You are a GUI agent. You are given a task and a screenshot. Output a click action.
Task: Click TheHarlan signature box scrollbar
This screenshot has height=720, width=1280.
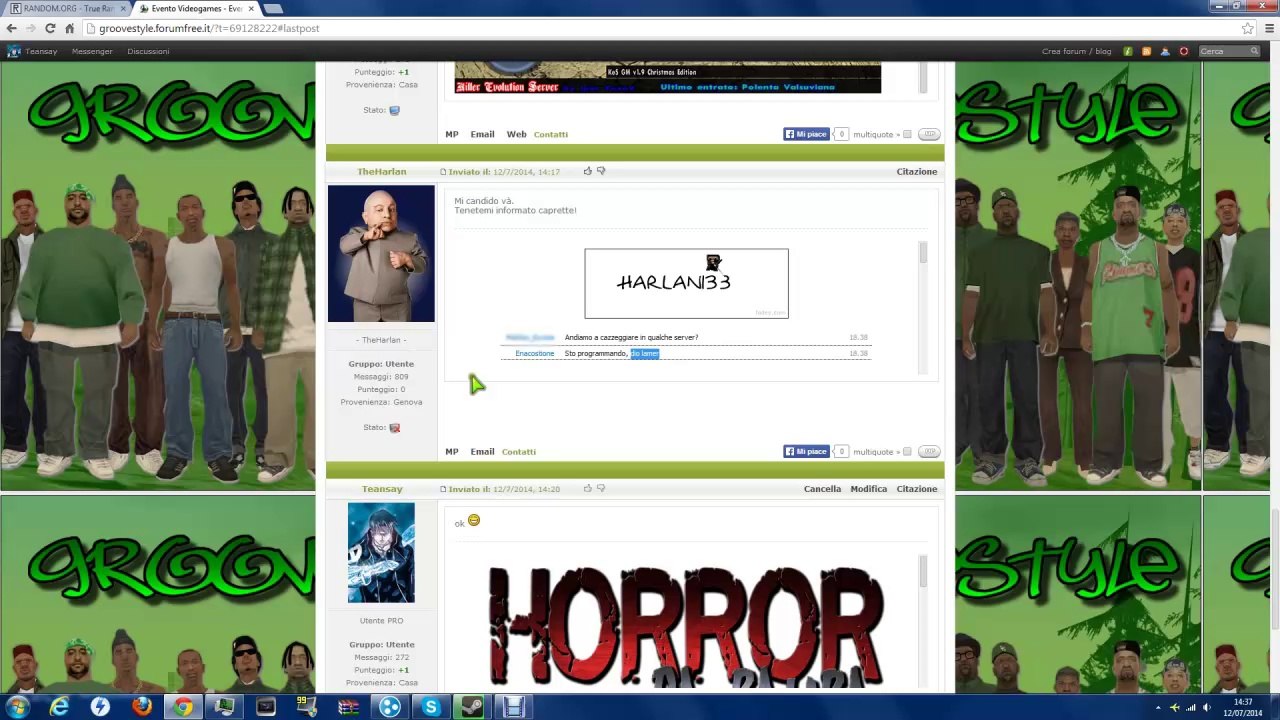point(923,308)
